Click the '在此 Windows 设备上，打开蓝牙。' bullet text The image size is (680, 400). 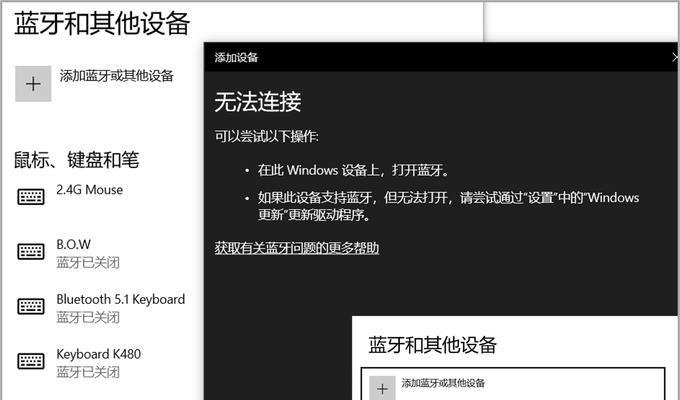pos(353,170)
